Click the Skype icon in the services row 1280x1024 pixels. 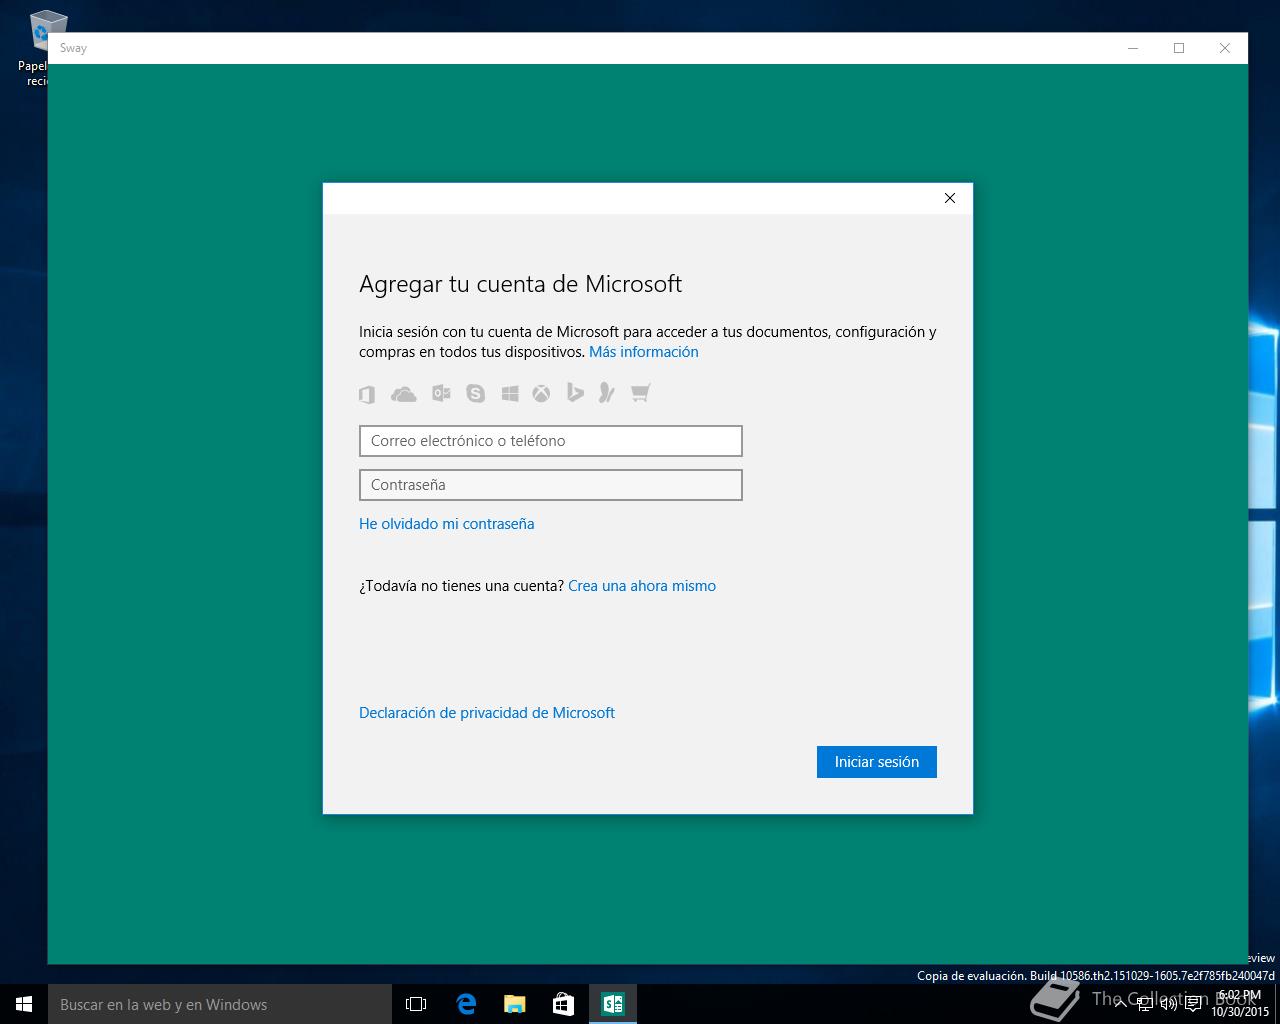(x=475, y=393)
